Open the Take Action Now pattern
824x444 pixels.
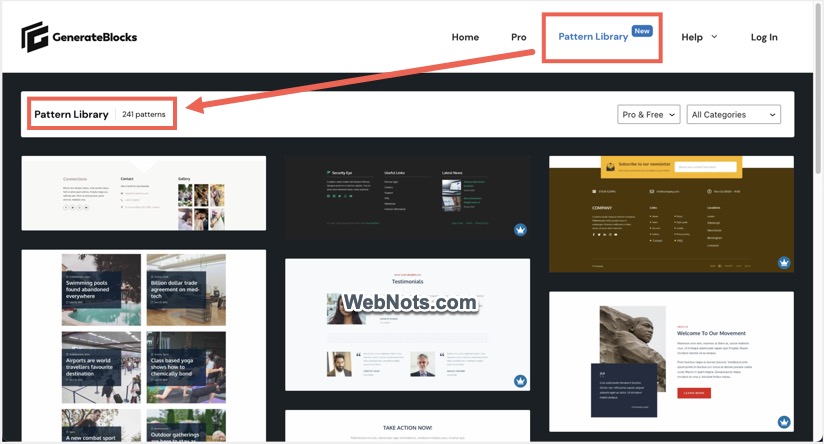point(407,426)
